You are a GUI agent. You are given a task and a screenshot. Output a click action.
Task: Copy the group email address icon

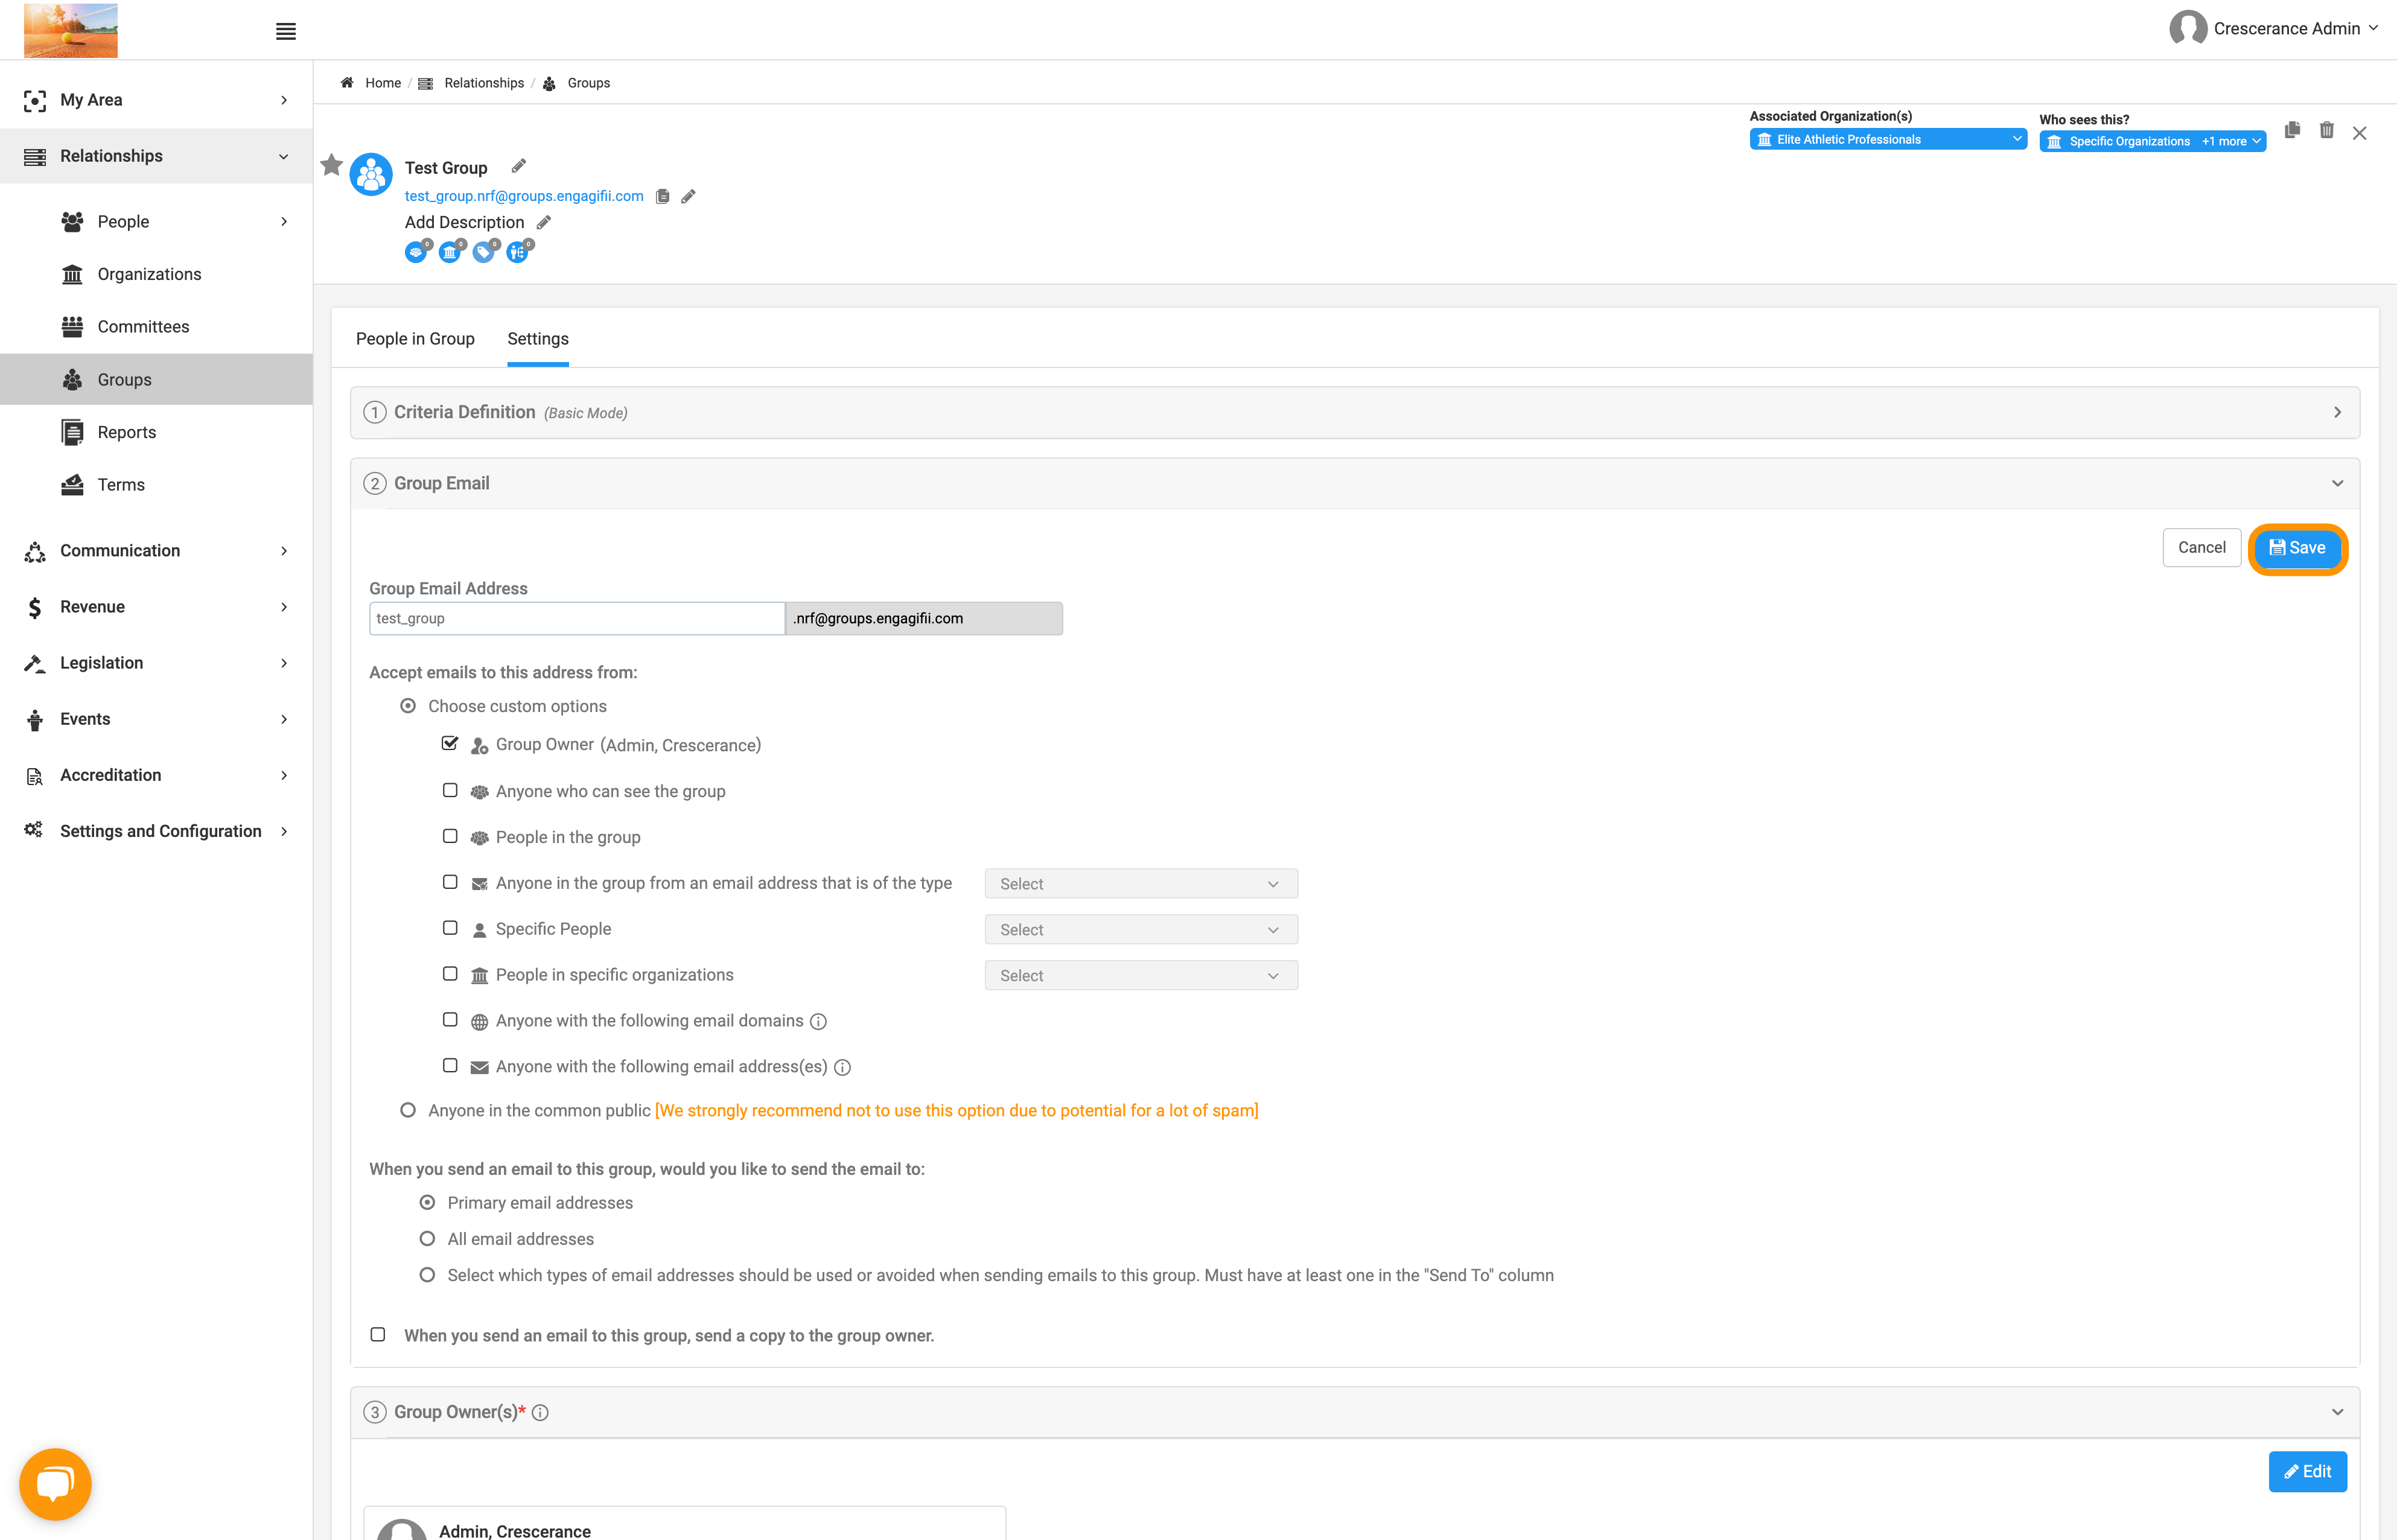point(662,196)
